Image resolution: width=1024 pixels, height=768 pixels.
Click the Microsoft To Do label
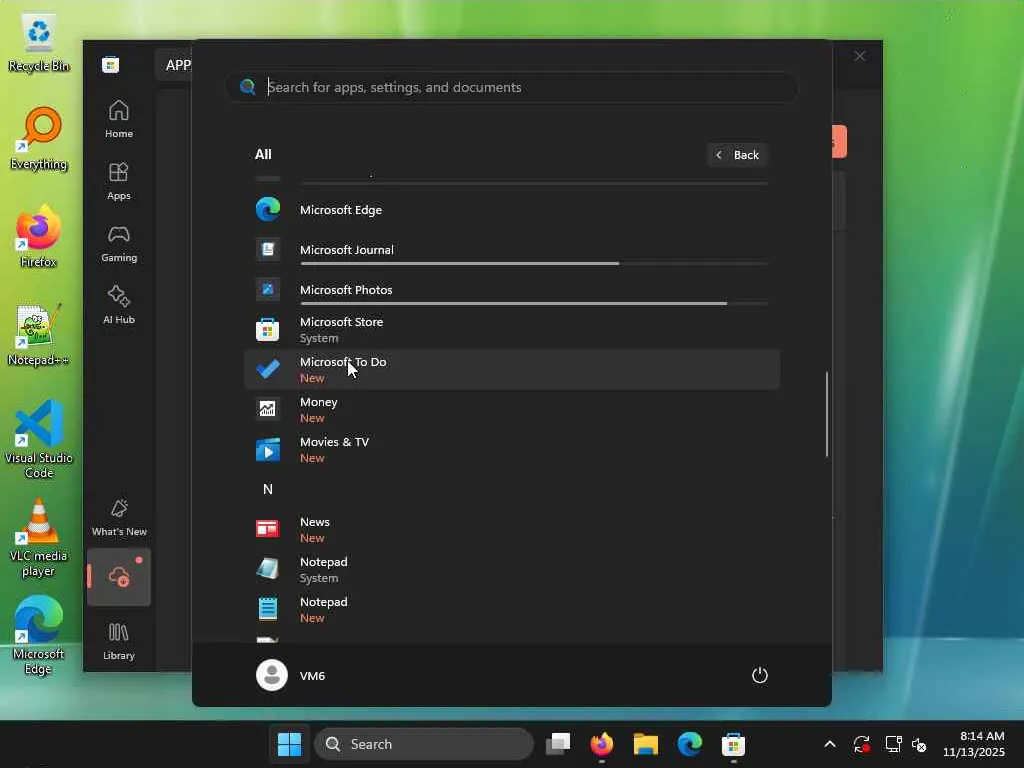[343, 362]
